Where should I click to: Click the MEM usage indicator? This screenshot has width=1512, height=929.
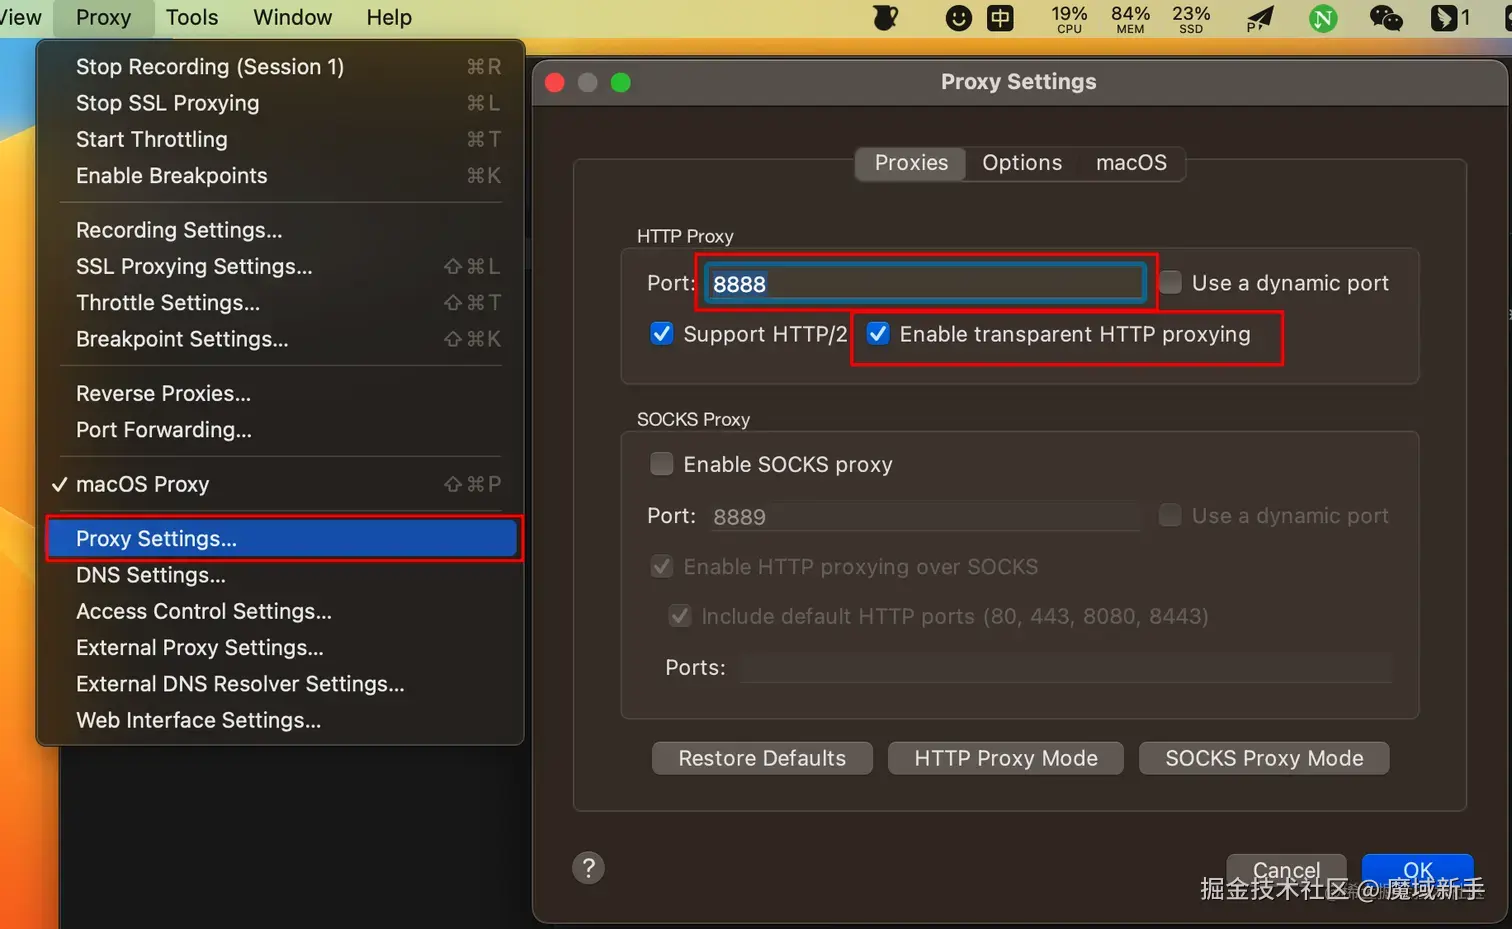[x=1130, y=18]
